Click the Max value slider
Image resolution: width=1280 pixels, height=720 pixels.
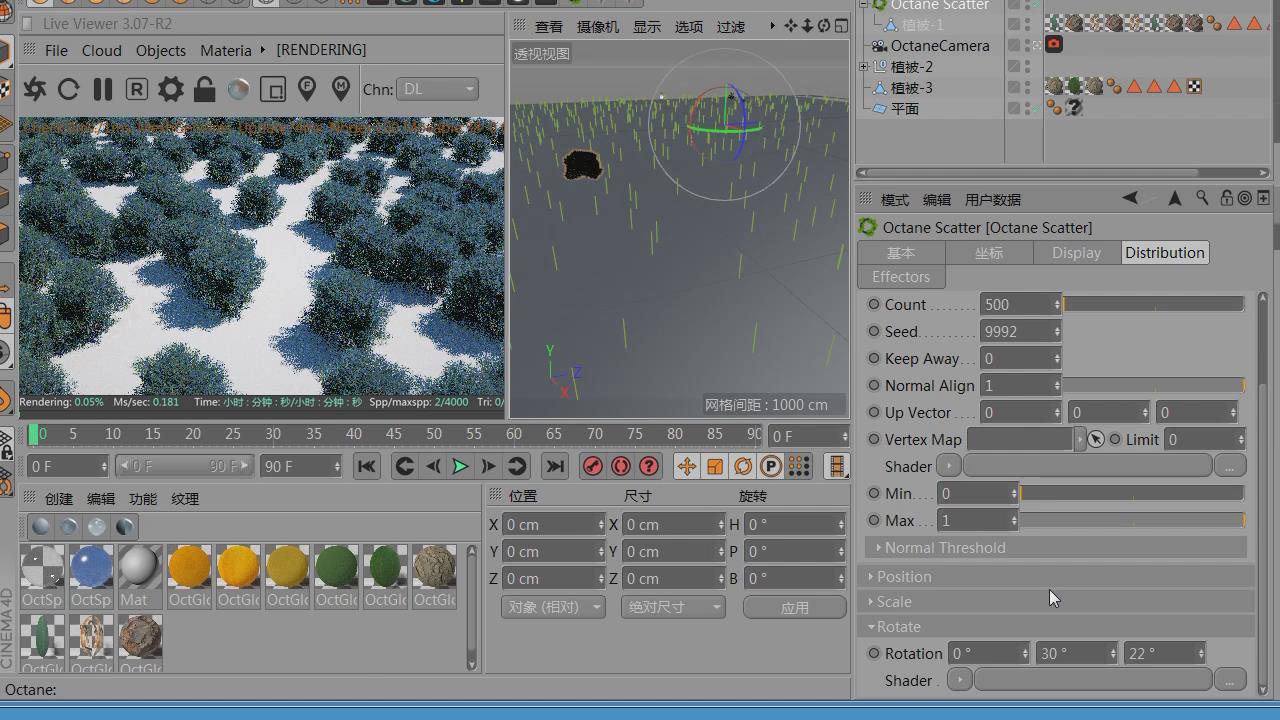coord(1132,520)
